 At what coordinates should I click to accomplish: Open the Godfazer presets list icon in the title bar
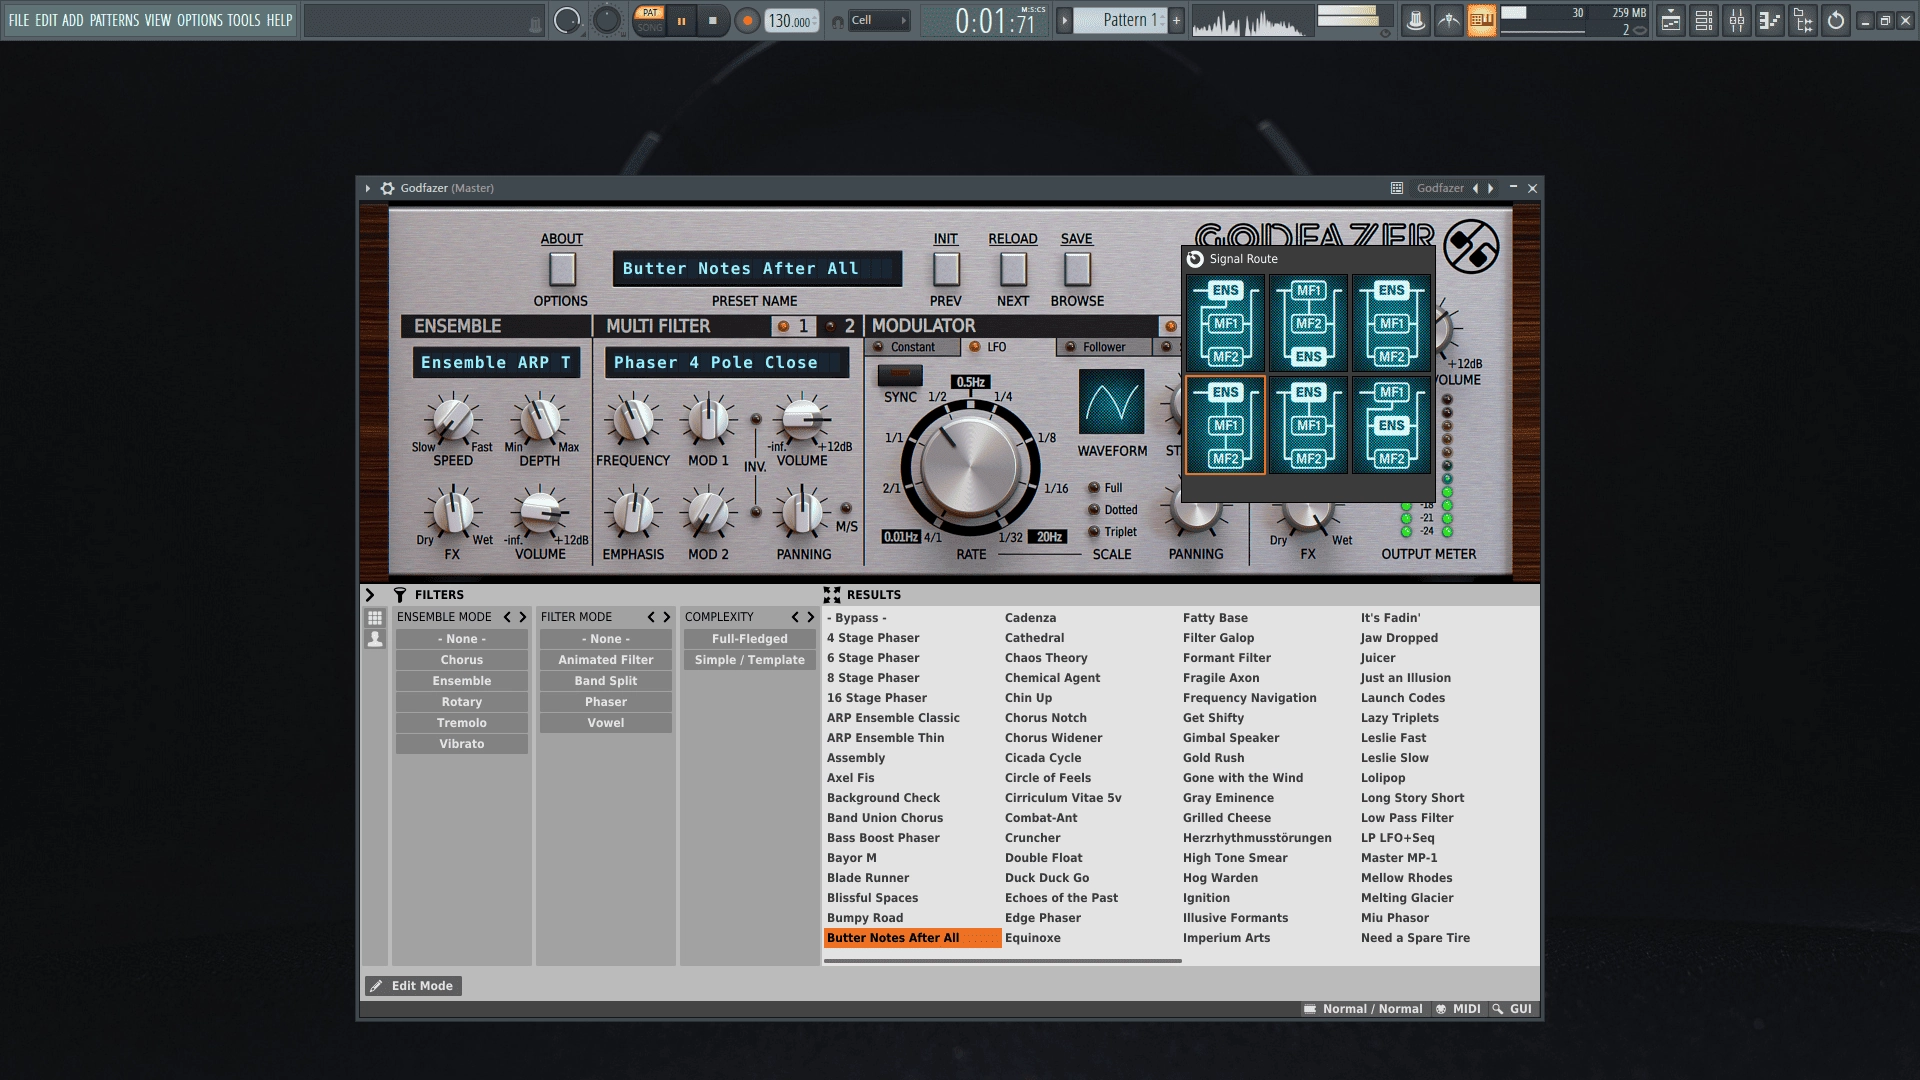pyautogui.click(x=1397, y=188)
